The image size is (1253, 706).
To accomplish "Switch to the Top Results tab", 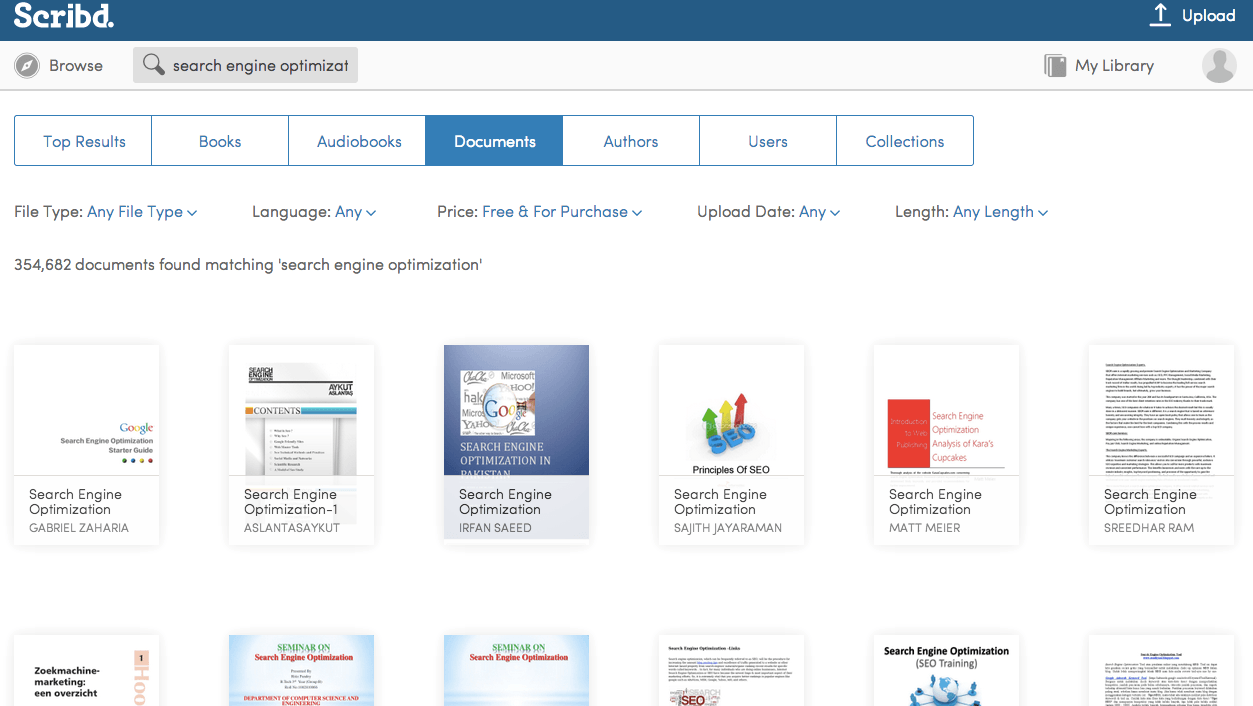I will pyautogui.click(x=84, y=141).
